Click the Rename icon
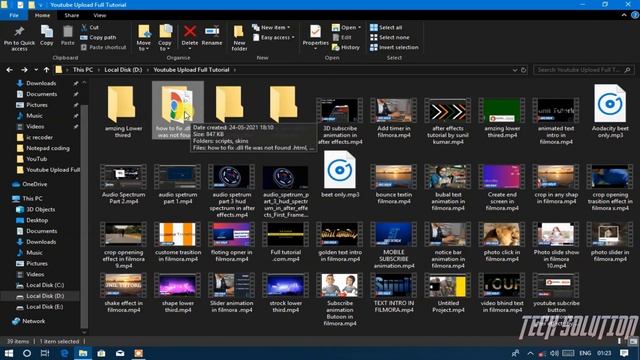Viewport: 640px width, 360px height. coord(212,31)
